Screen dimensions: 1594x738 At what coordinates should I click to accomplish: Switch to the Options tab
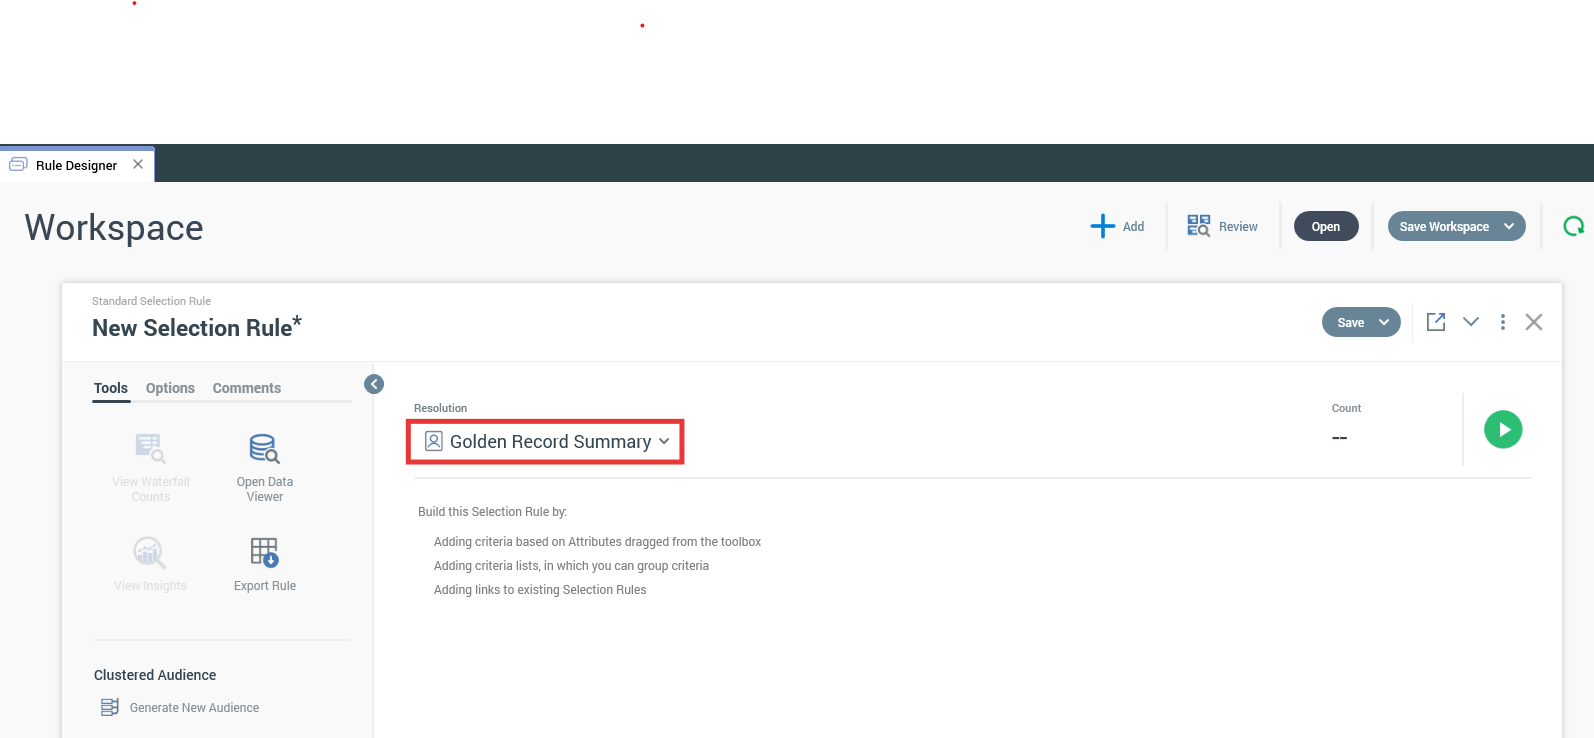point(170,388)
